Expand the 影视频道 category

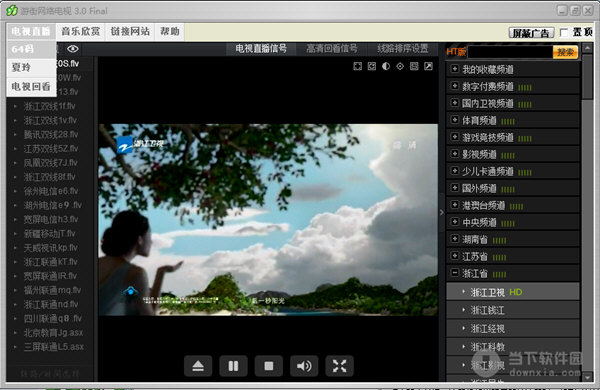click(x=513, y=154)
